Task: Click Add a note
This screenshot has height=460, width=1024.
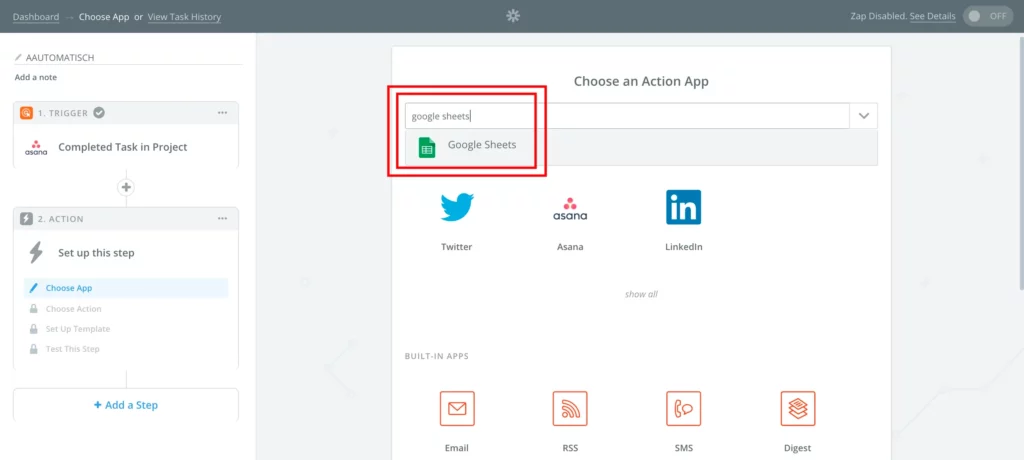Action: (36, 77)
